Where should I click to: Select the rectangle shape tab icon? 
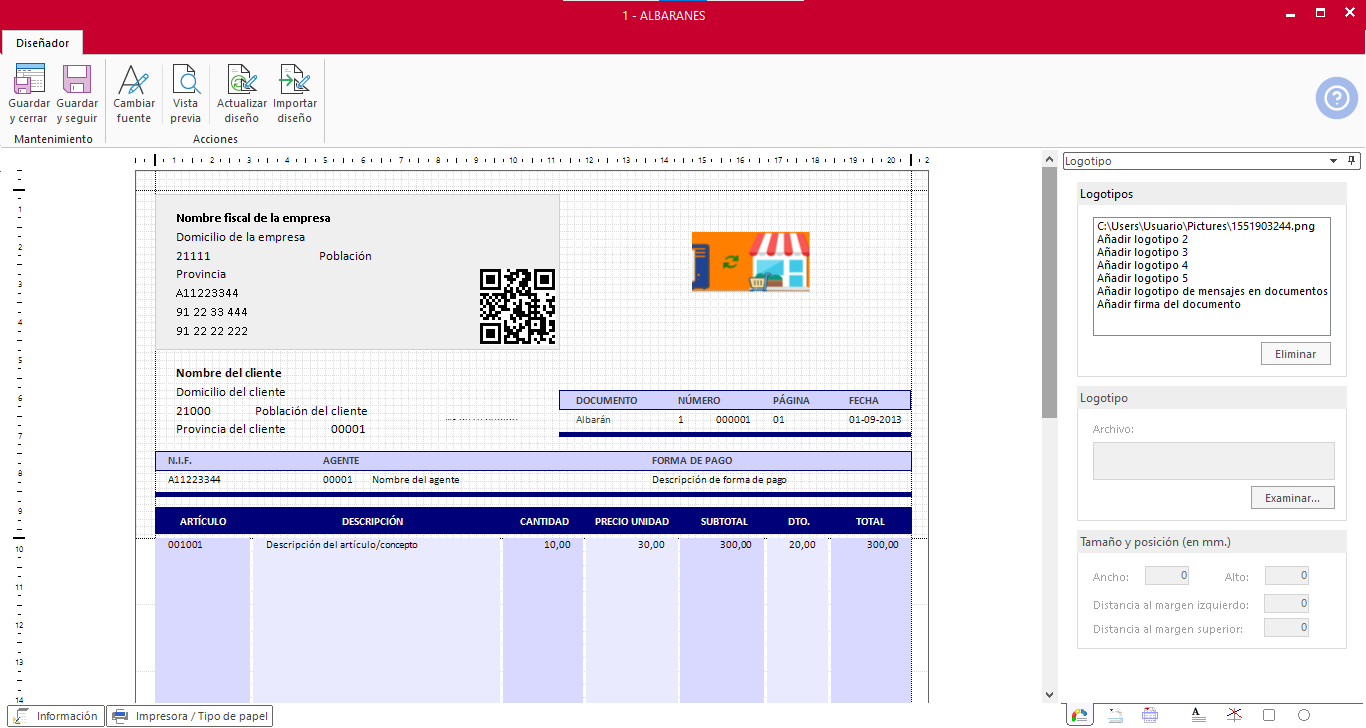coord(1269,715)
